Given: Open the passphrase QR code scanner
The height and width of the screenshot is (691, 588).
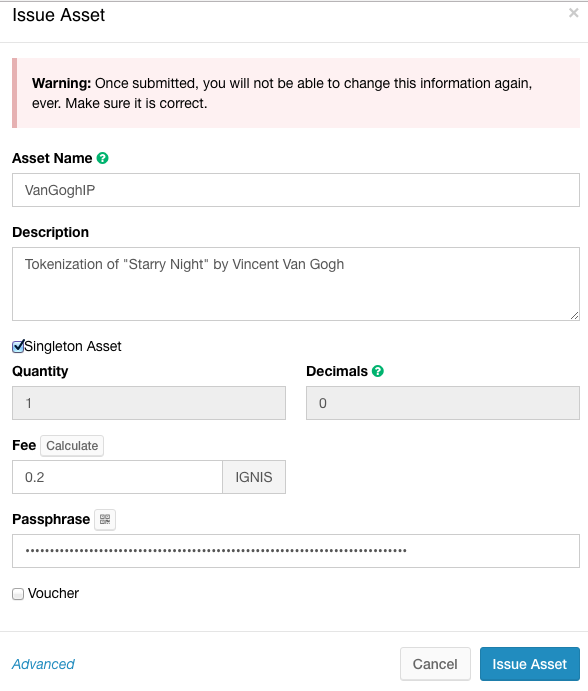Looking at the screenshot, I should (x=105, y=520).
